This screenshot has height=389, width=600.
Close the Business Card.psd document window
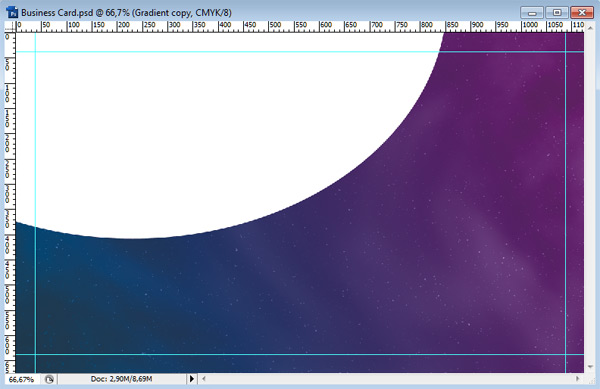pos(582,13)
